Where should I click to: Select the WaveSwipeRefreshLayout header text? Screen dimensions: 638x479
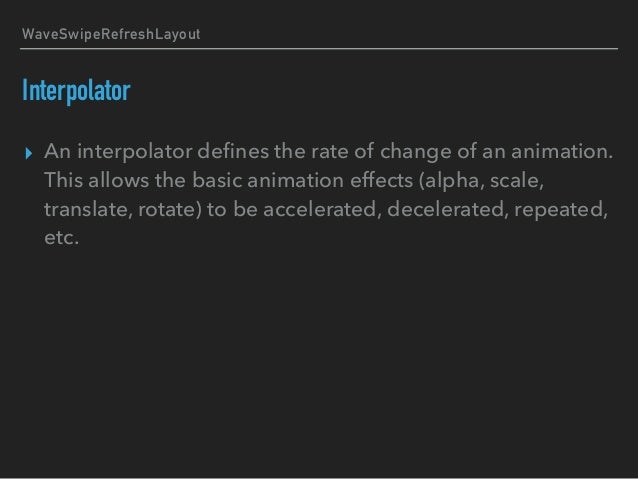click(111, 34)
